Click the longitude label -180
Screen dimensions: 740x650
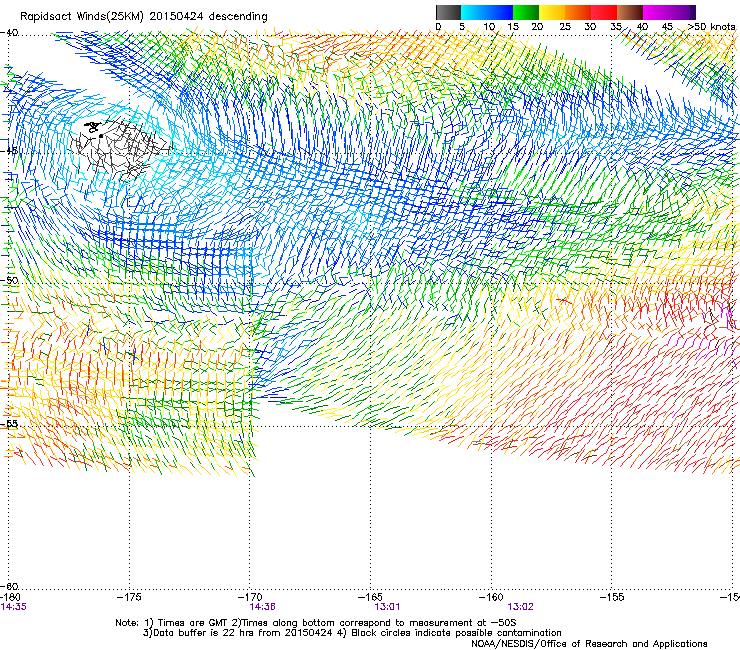click(x=10, y=598)
